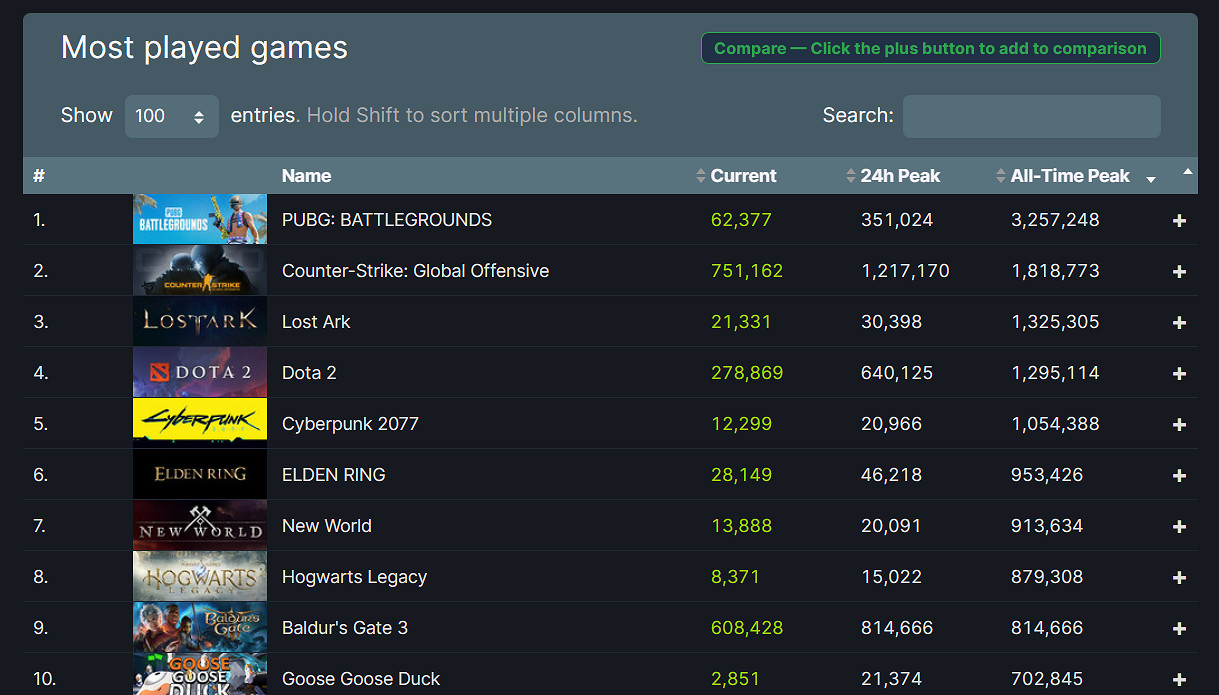Click the Elden Ring cover thumbnail

[199, 474]
